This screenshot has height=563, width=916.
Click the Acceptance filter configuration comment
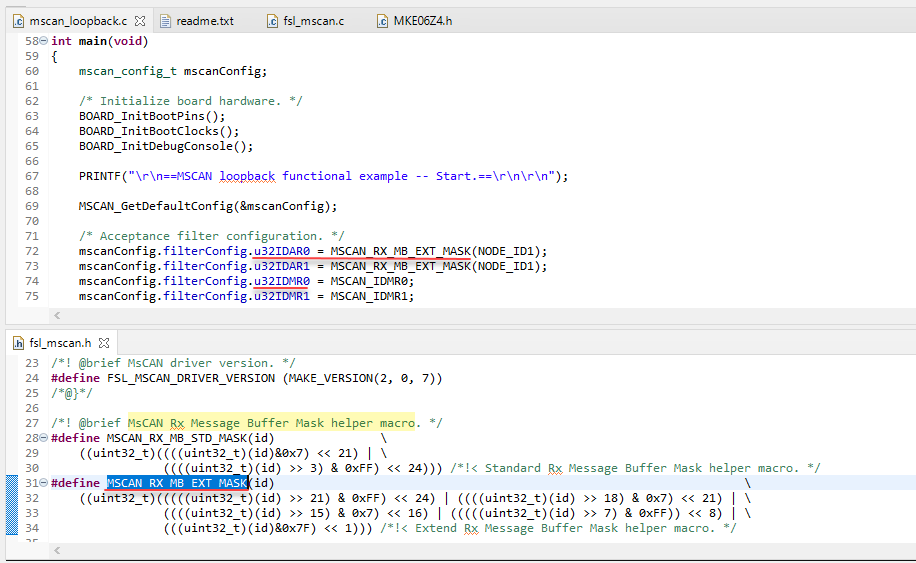coord(211,236)
